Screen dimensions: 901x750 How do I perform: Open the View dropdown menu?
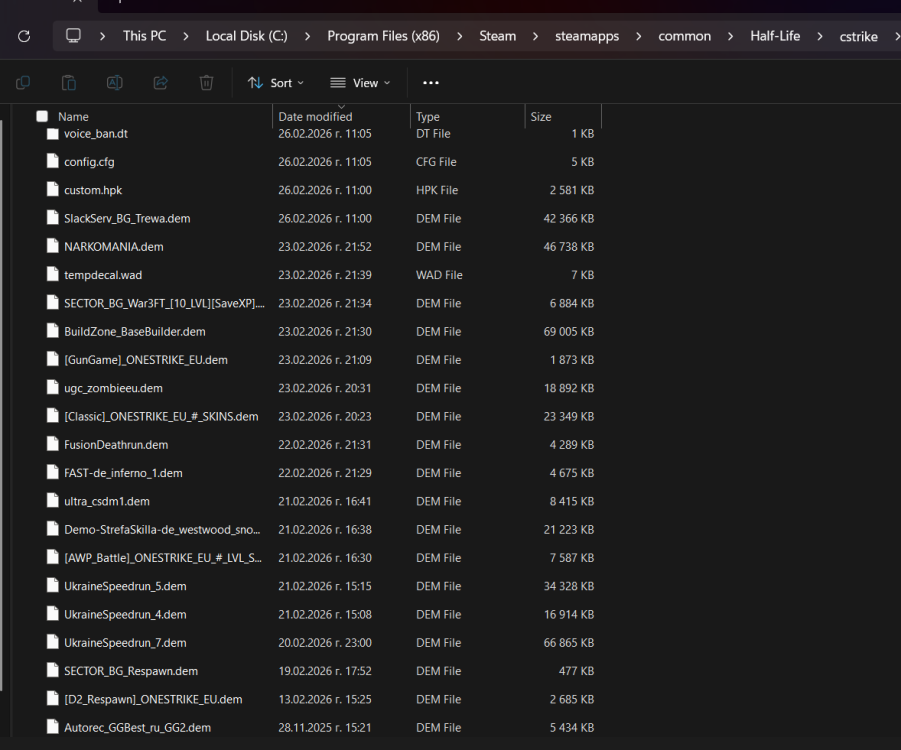pyautogui.click(x=360, y=83)
